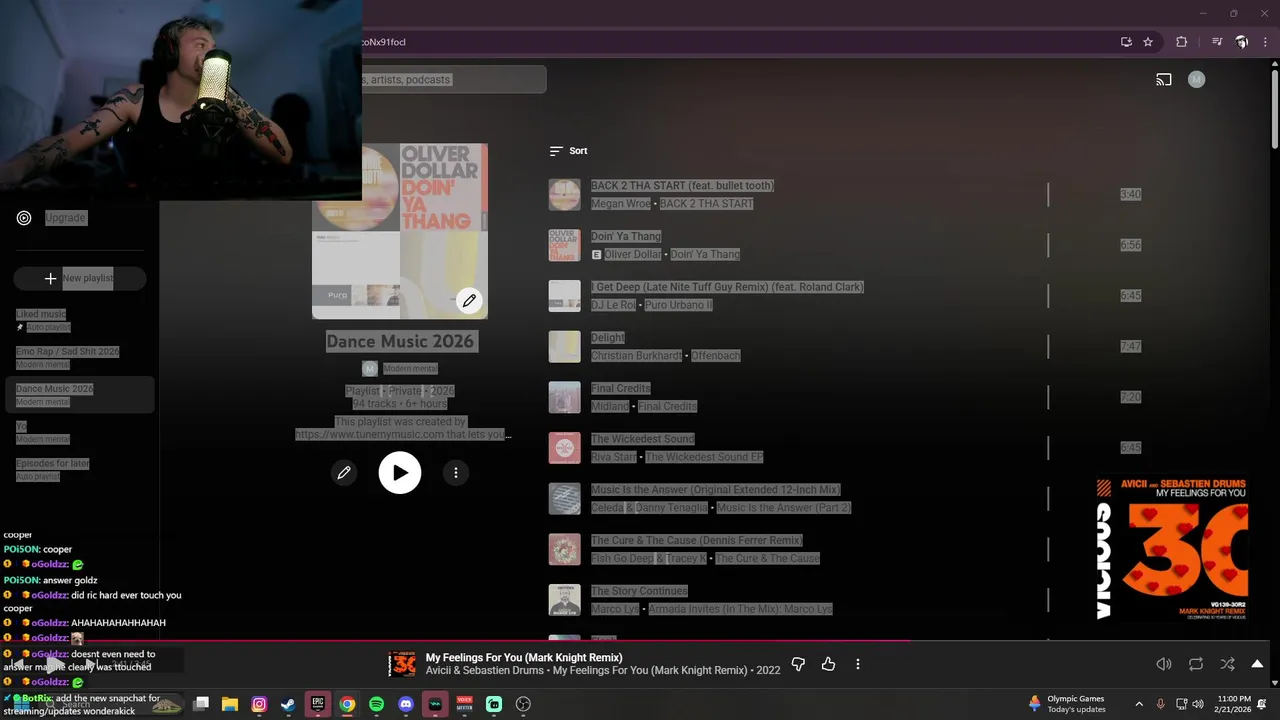Click I Get Deep track thumbnail
This screenshot has width=1280, height=720.
564,296
